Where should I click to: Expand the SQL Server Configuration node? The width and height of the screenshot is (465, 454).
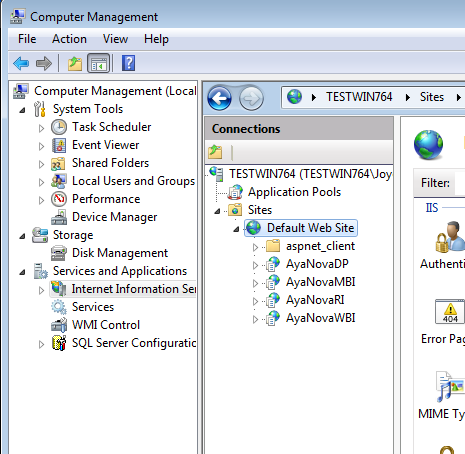[x=41, y=344]
